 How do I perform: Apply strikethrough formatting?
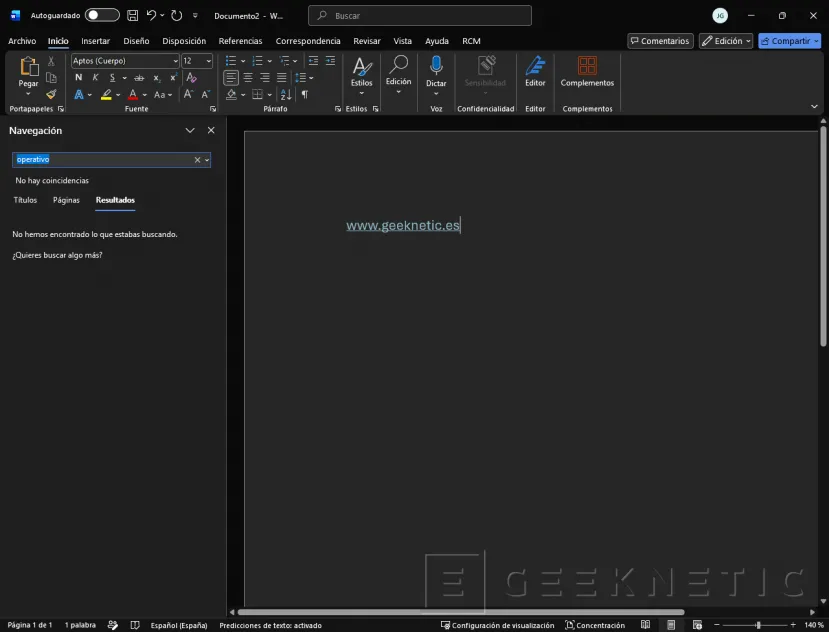coord(139,78)
